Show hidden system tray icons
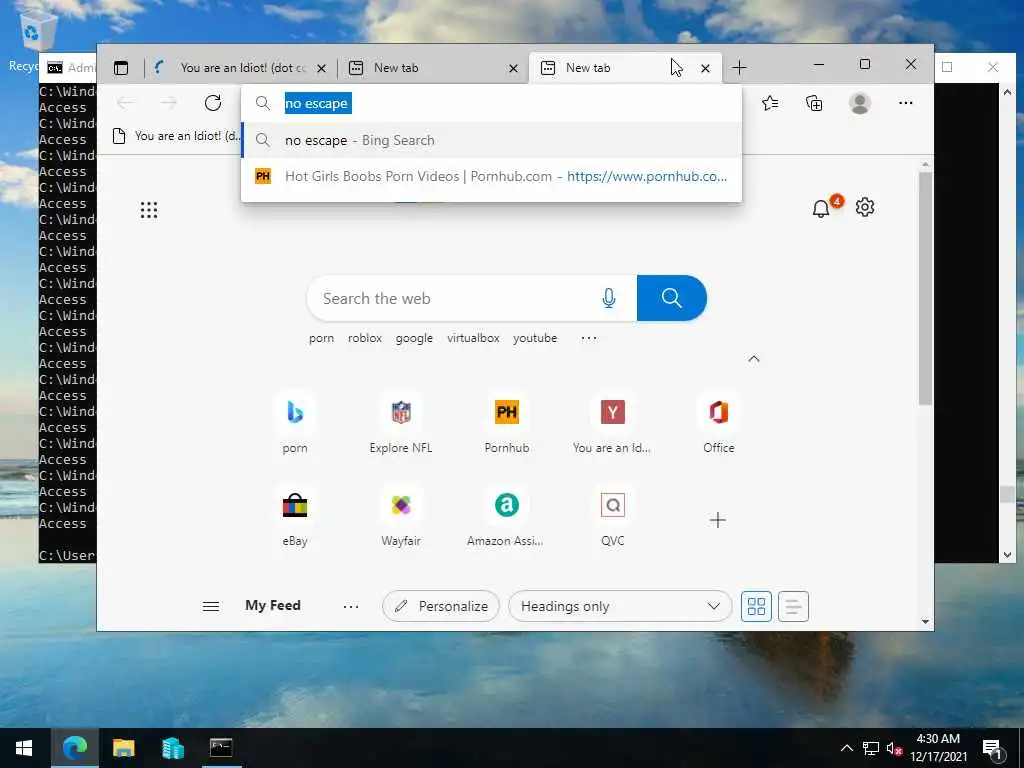The width and height of the screenshot is (1024, 768). [x=846, y=748]
